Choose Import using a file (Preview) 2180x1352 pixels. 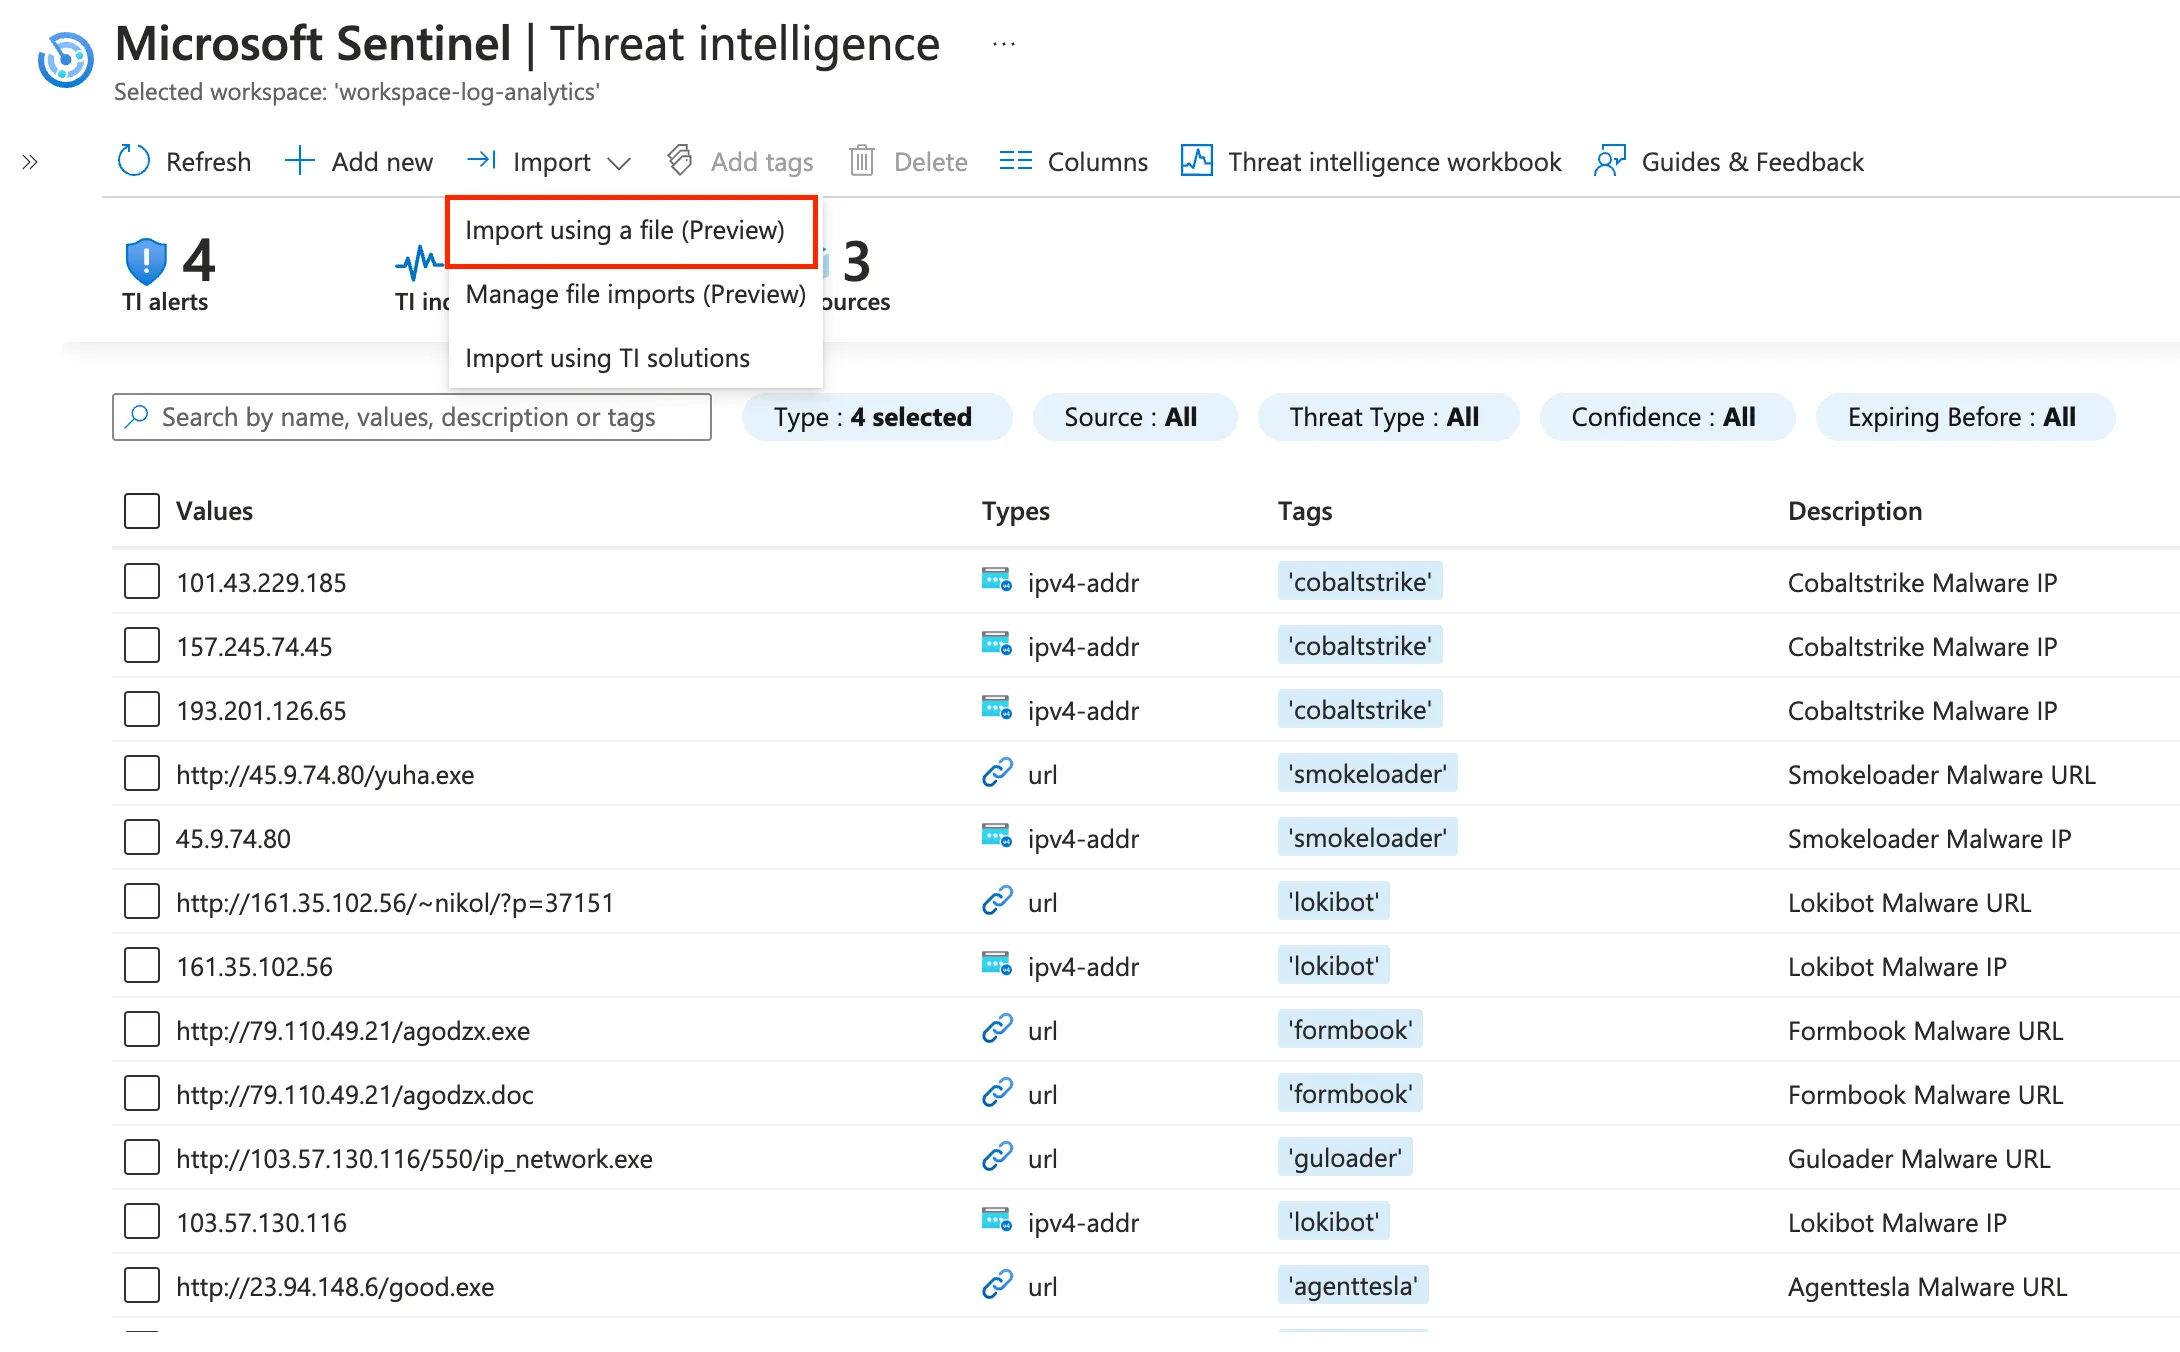[632, 231]
